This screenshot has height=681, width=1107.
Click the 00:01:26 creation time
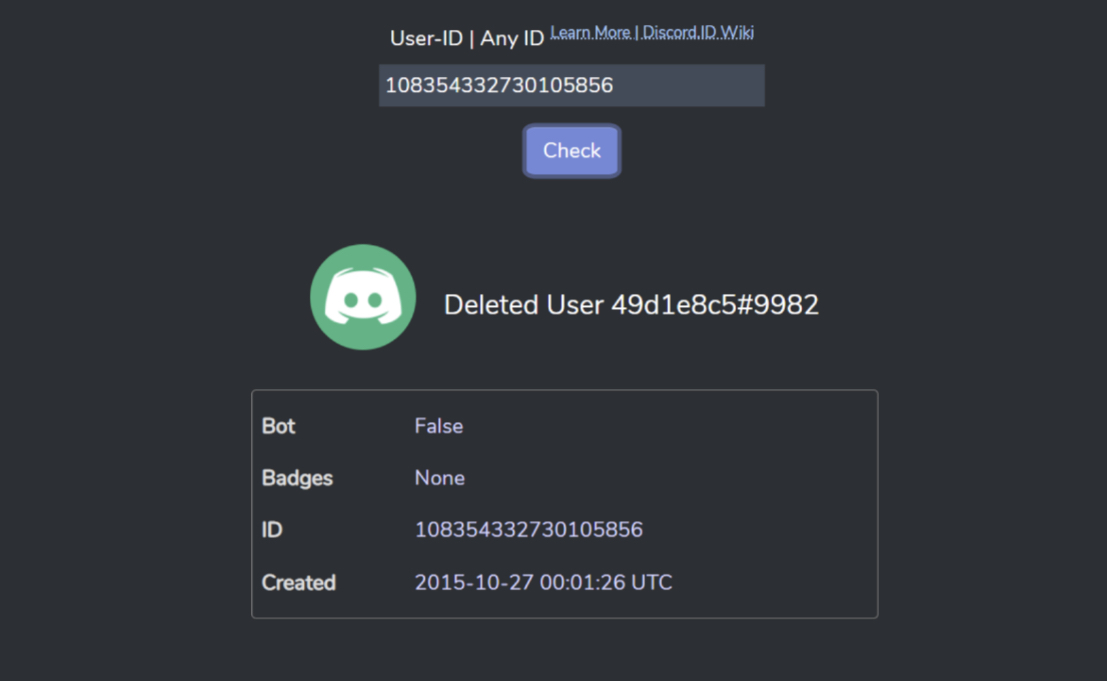[x=581, y=582]
